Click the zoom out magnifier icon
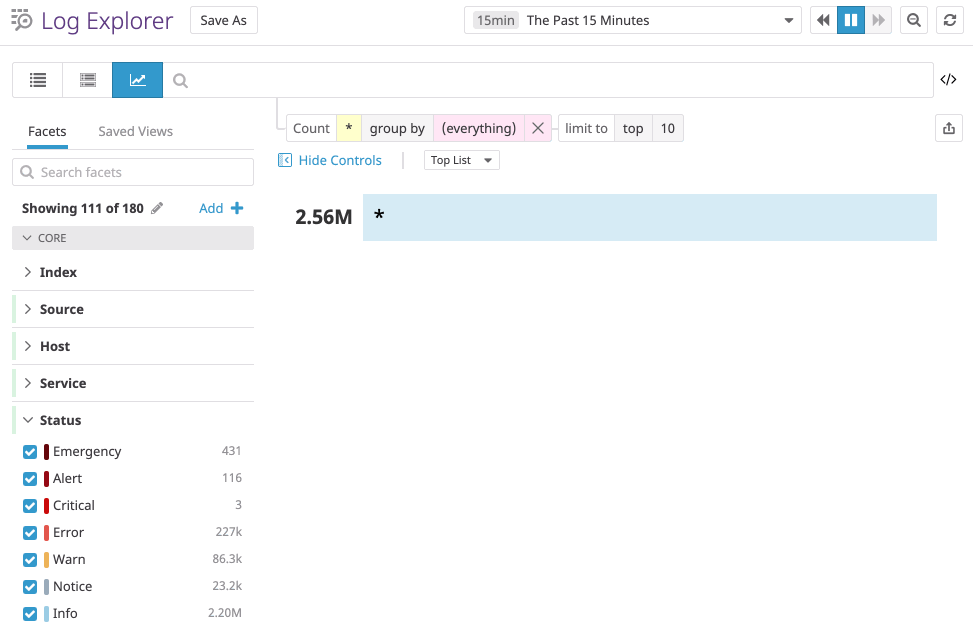The width and height of the screenshot is (973, 627). click(x=912, y=20)
